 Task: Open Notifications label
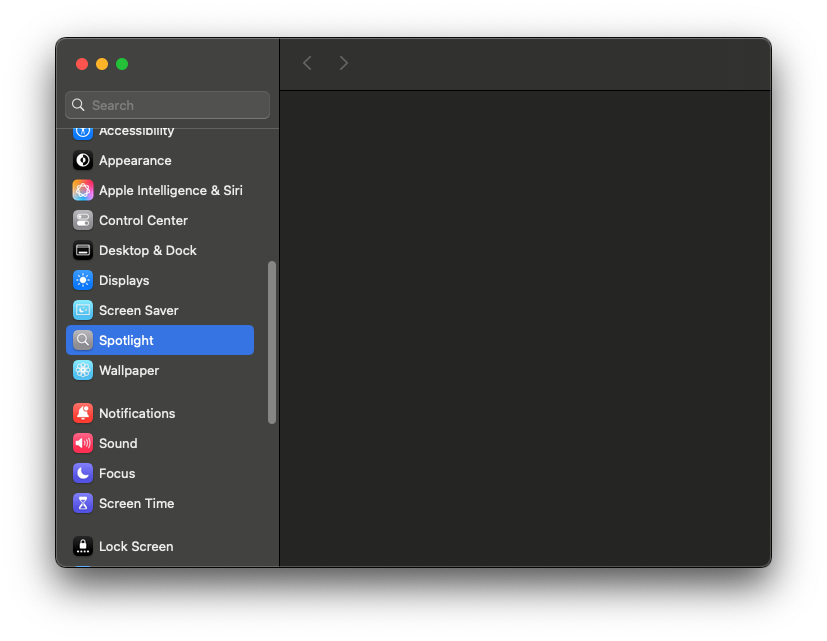(x=137, y=413)
